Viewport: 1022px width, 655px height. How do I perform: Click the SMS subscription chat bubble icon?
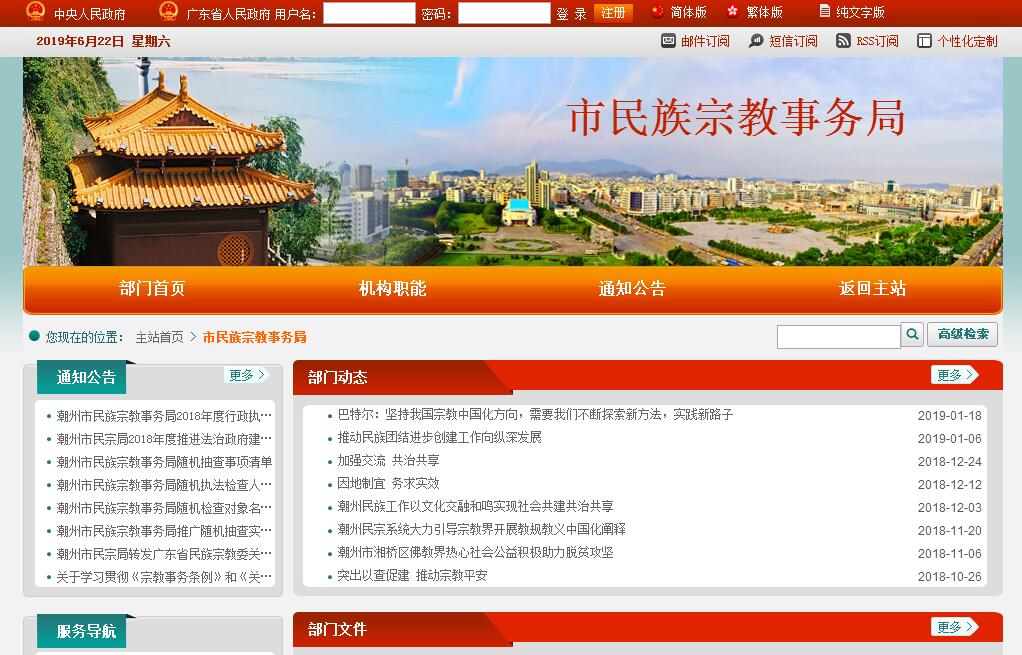coord(754,41)
